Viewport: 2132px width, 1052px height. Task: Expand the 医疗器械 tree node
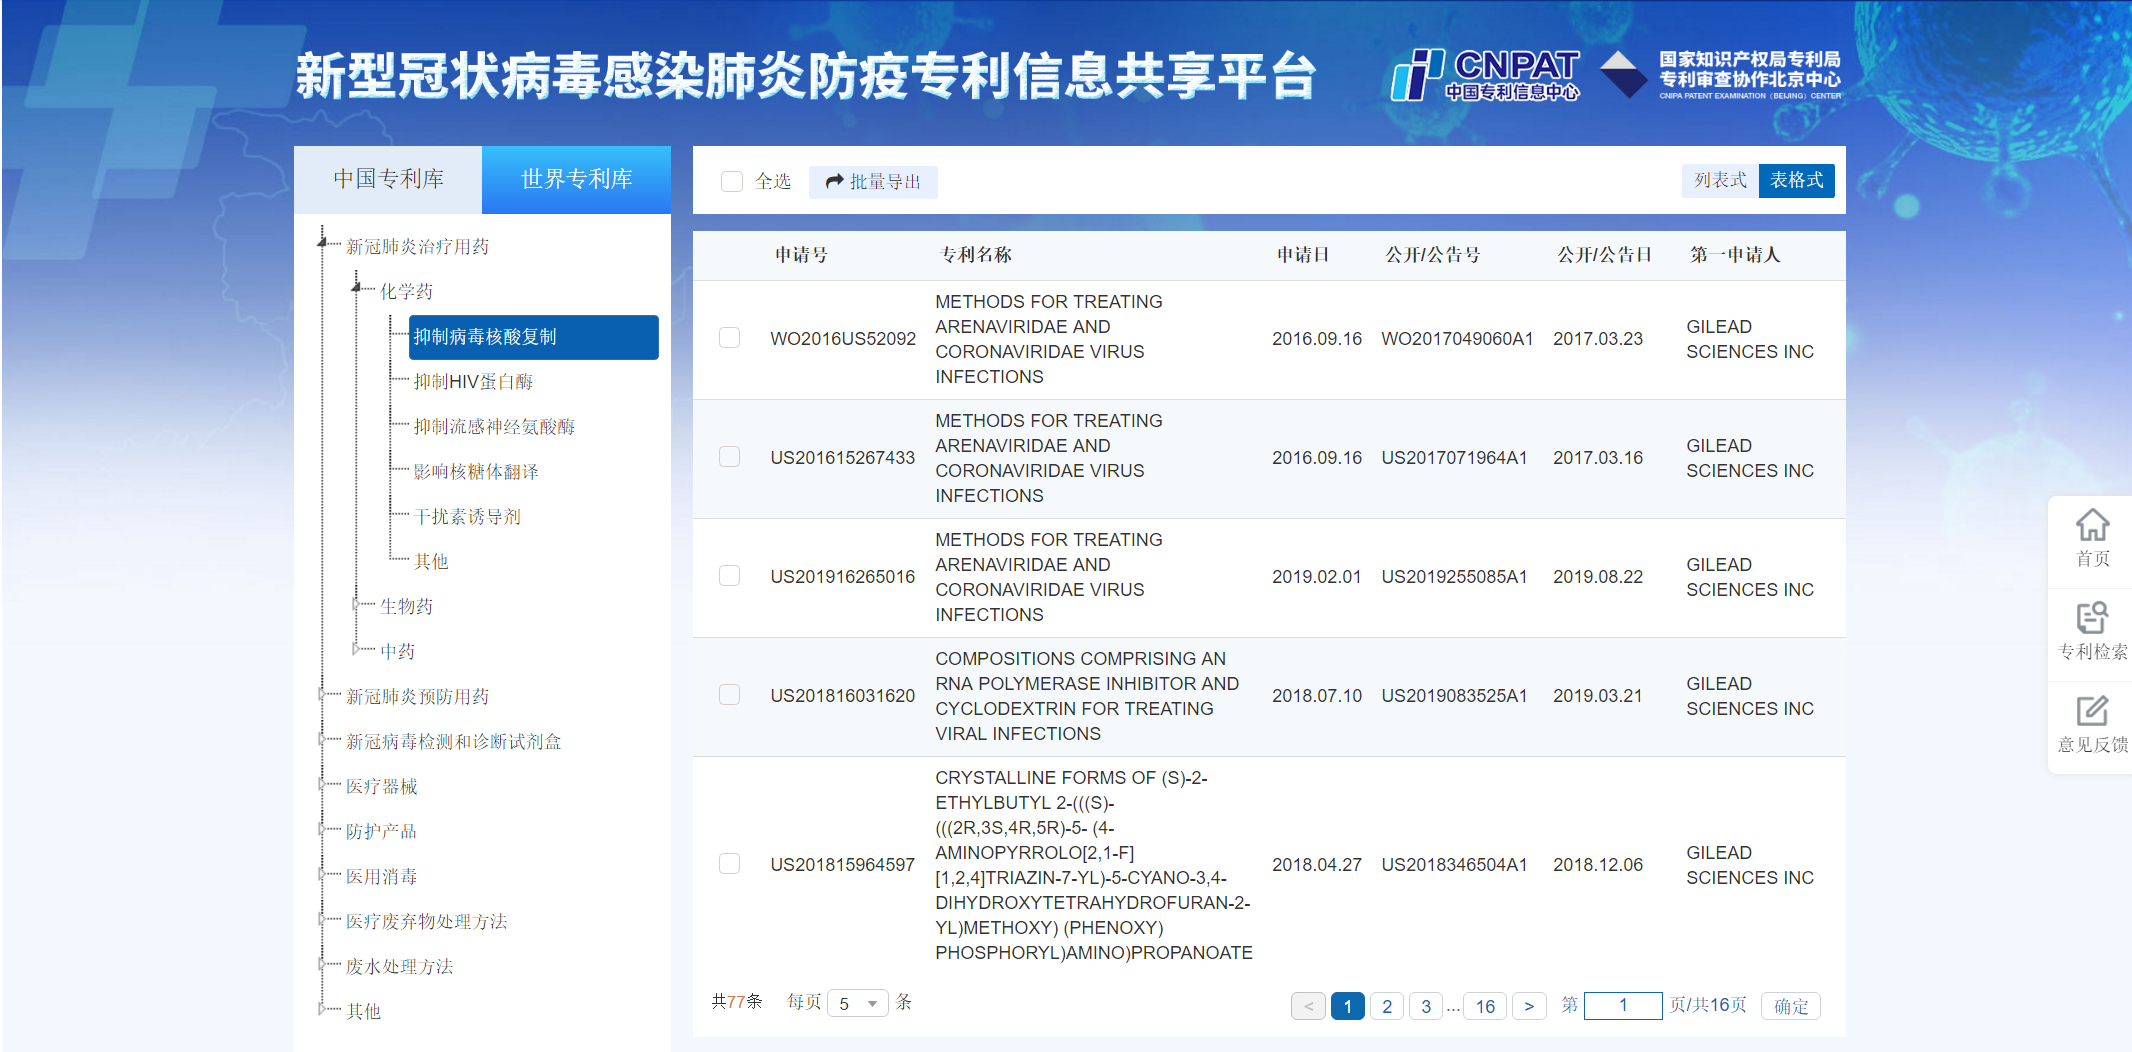pyautogui.click(x=322, y=784)
